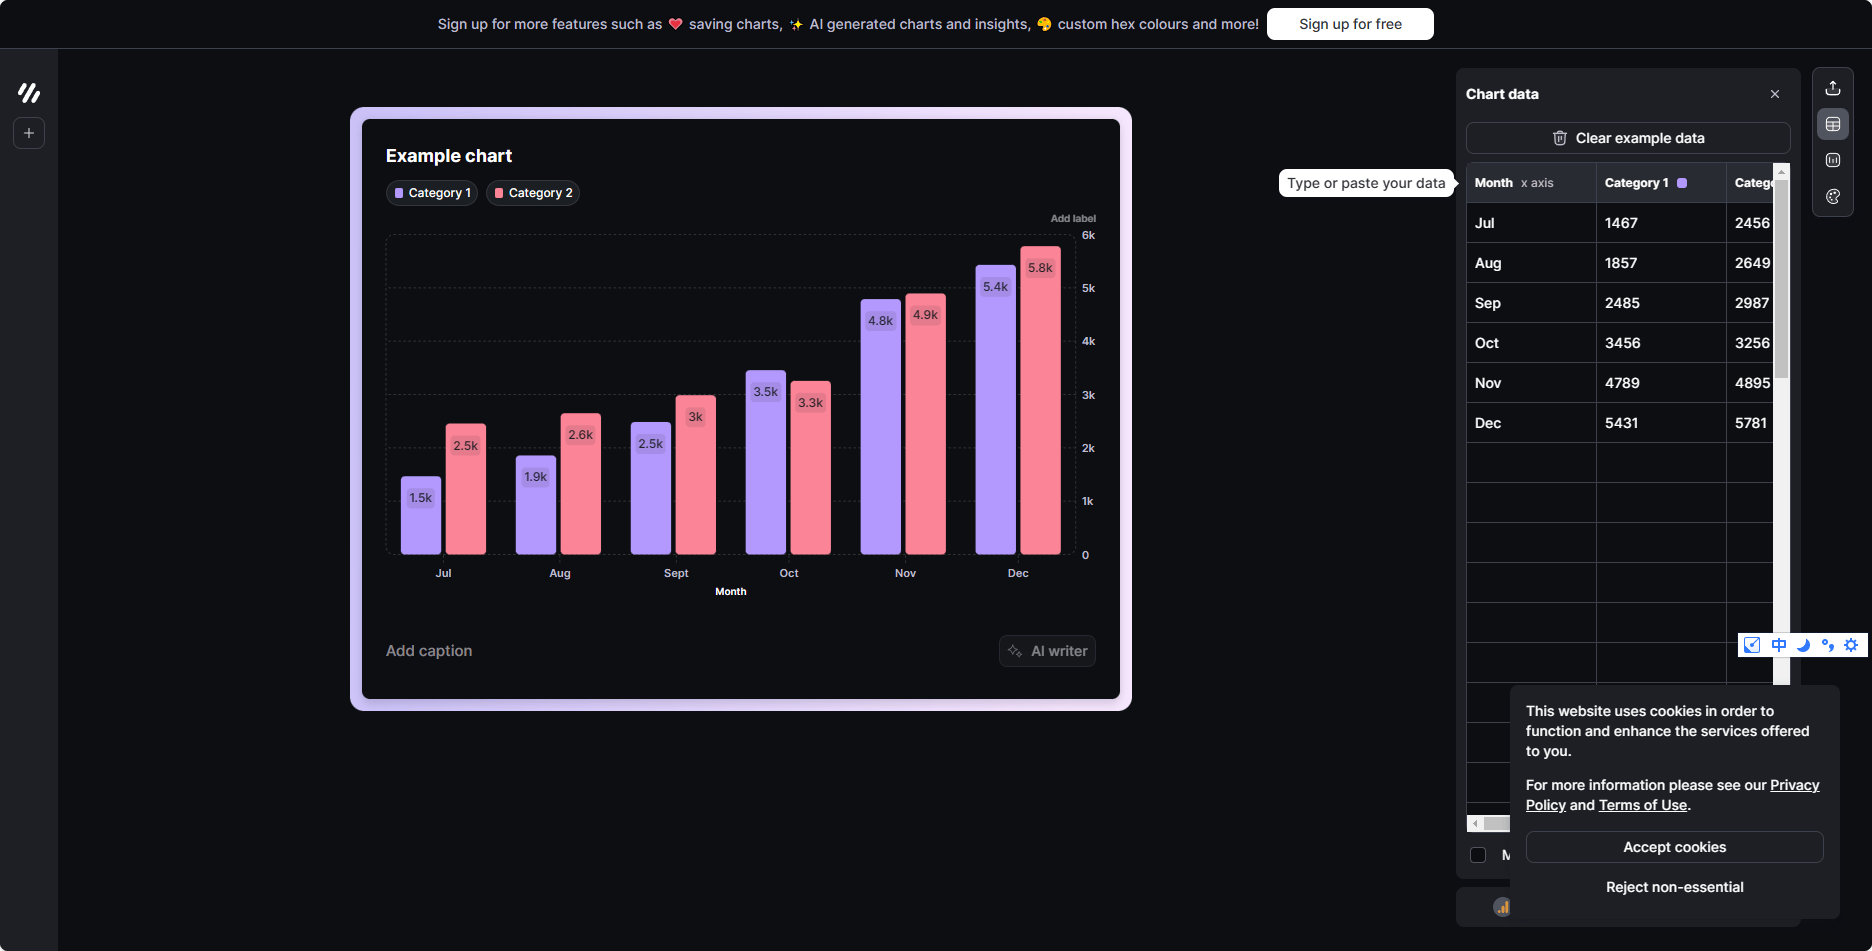Click the plus icon to add new chart

click(x=29, y=133)
